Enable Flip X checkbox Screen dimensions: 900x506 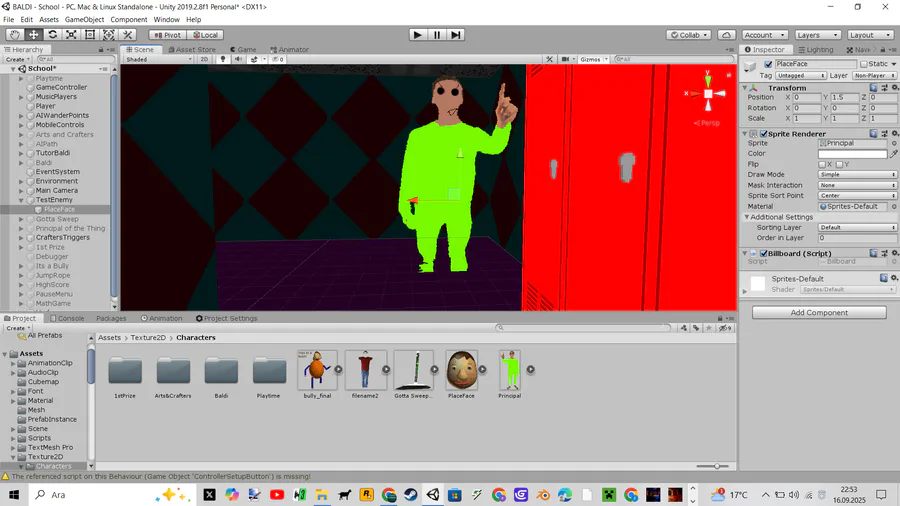coord(822,164)
